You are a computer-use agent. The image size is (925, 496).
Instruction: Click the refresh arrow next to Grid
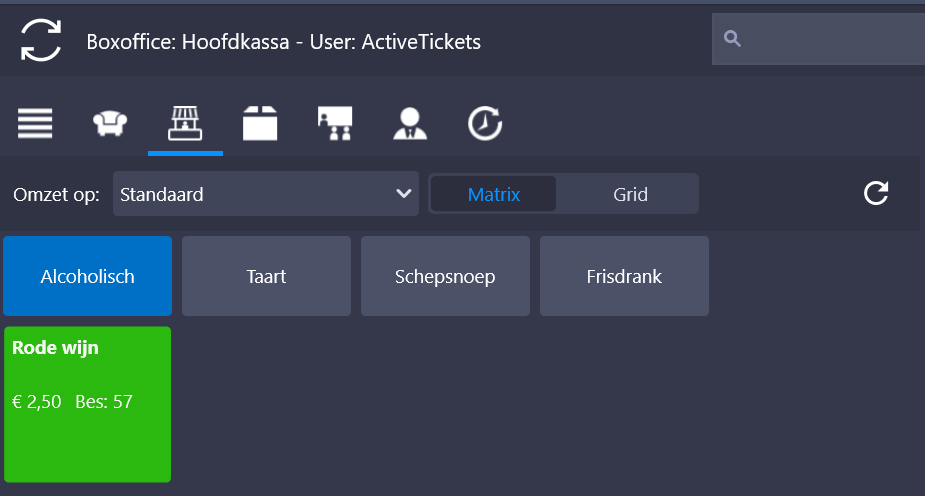click(x=876, y=193)
